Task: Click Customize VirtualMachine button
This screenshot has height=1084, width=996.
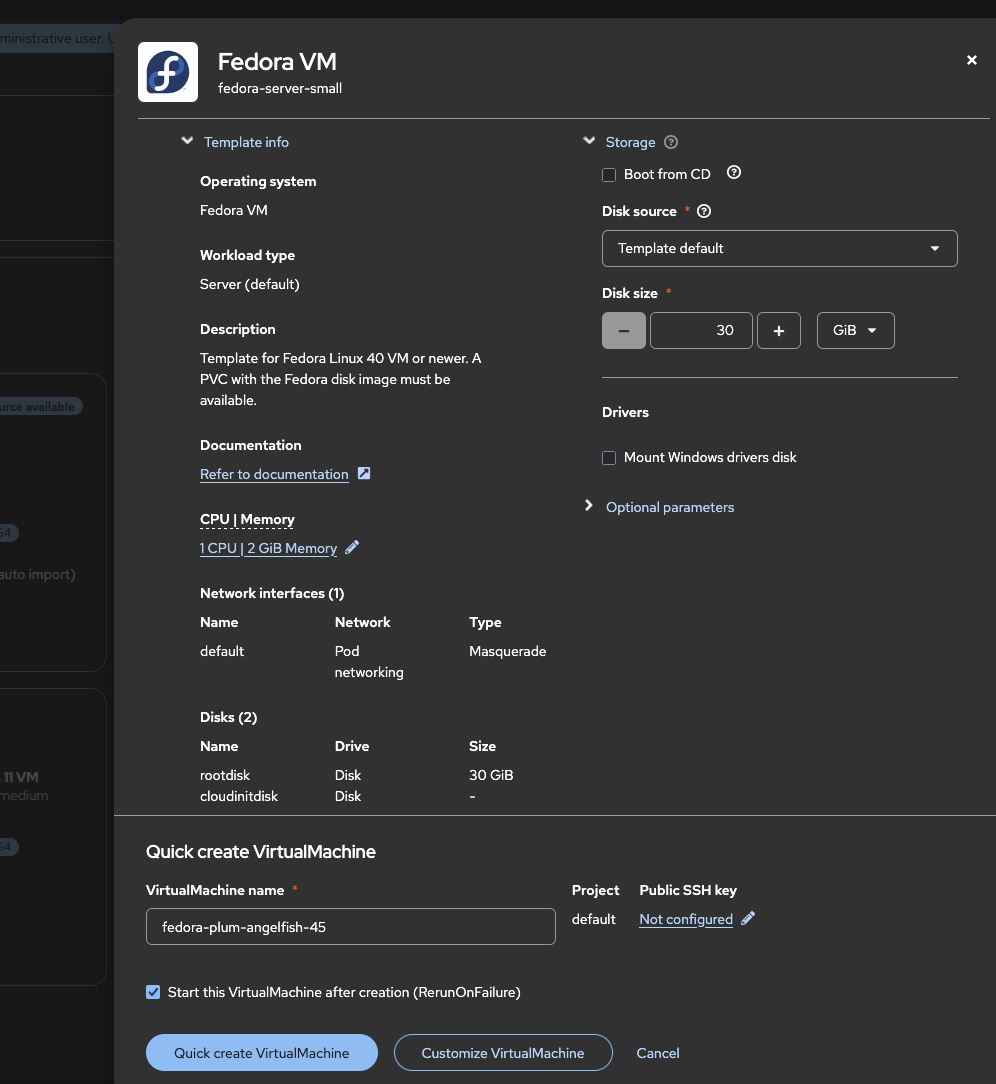Action: 503,1053
